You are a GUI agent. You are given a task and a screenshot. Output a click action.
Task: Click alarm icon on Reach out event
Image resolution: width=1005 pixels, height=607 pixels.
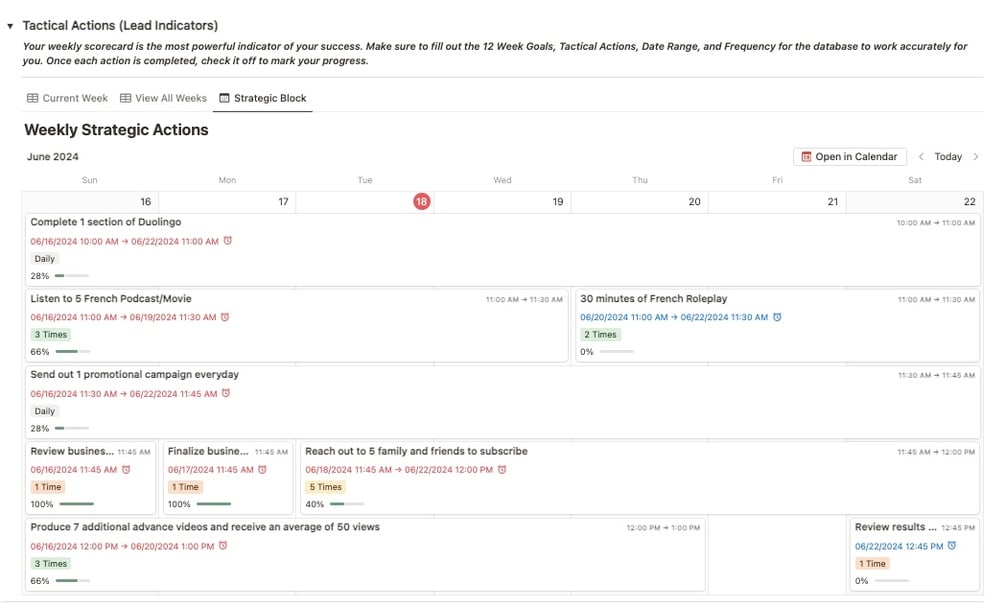502,469
